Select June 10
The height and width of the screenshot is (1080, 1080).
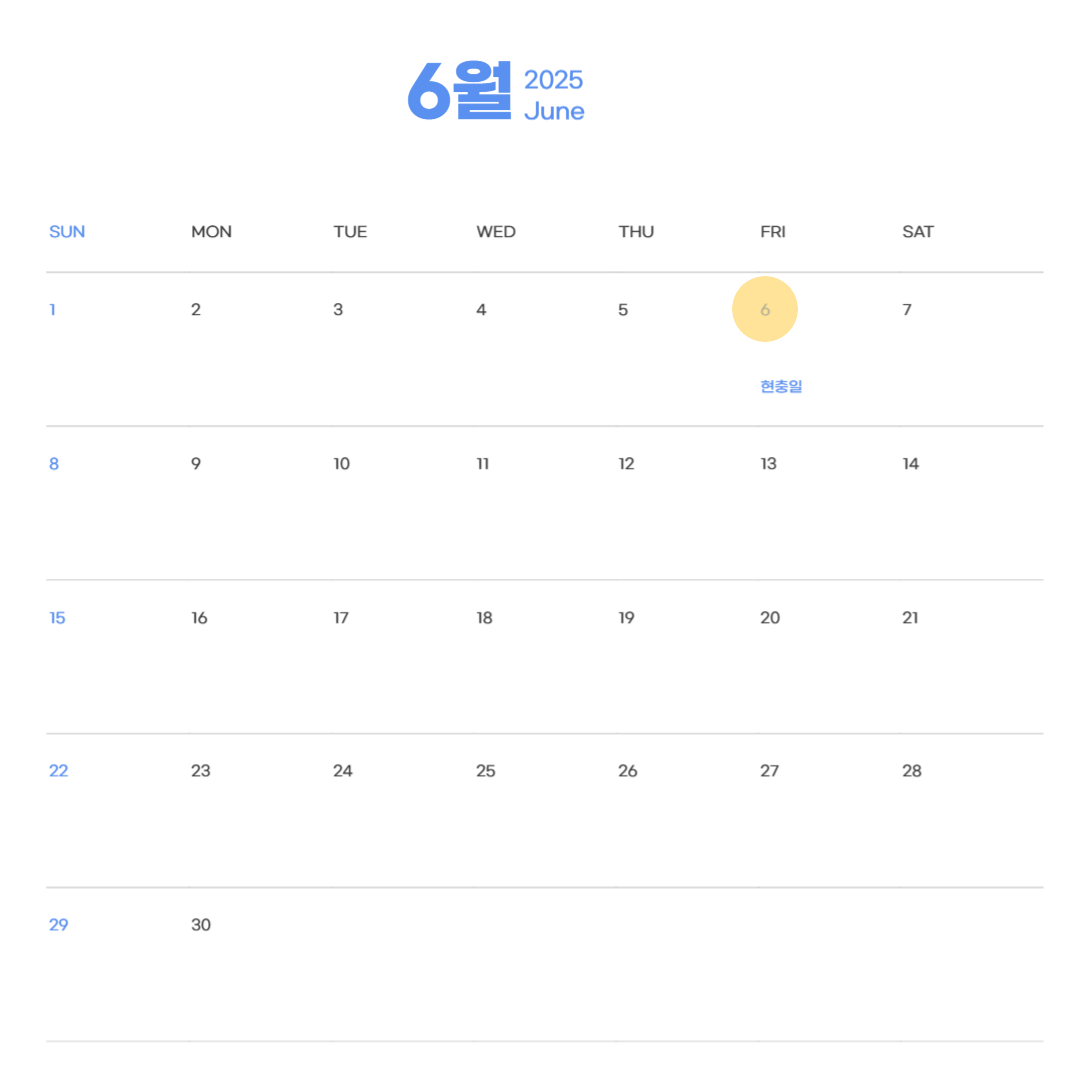click(342, 464)
